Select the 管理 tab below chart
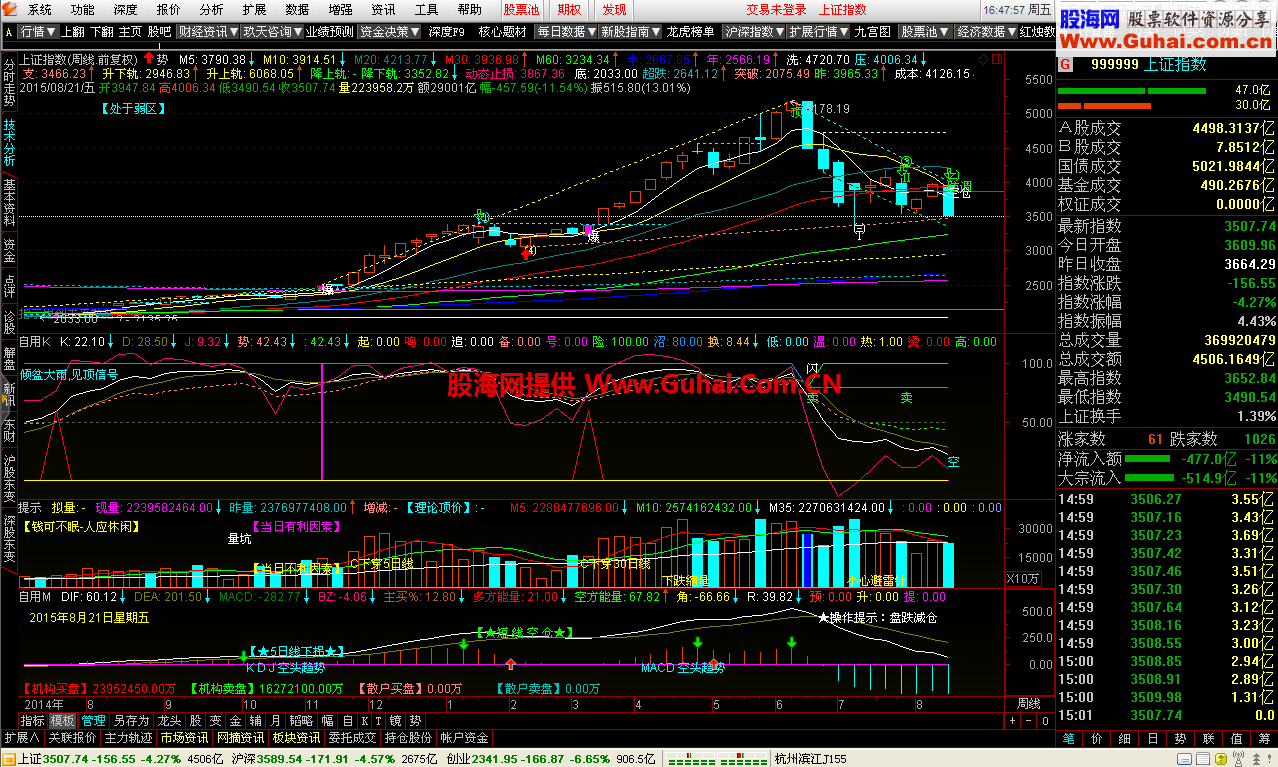The image size is (1278, 767). pyautogui.click(x=94, y=720)
